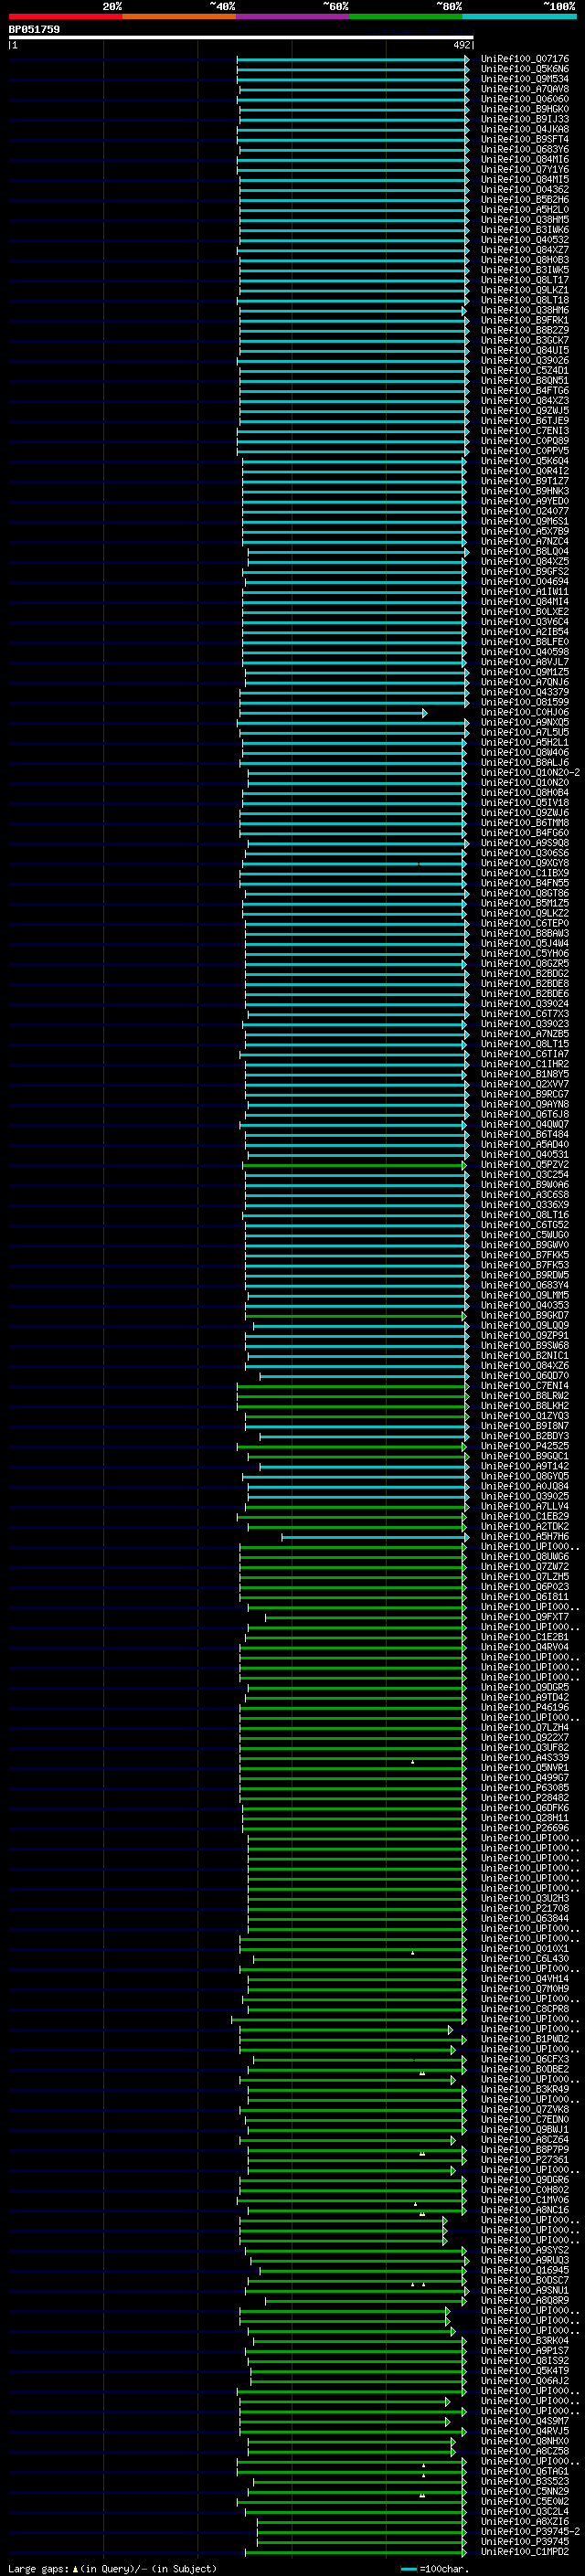Image resolution: width=585 pixels, height=2576 pixels.
Task: Open the UniRef100_O04362 hit
Action: click(x=525, y=190)
